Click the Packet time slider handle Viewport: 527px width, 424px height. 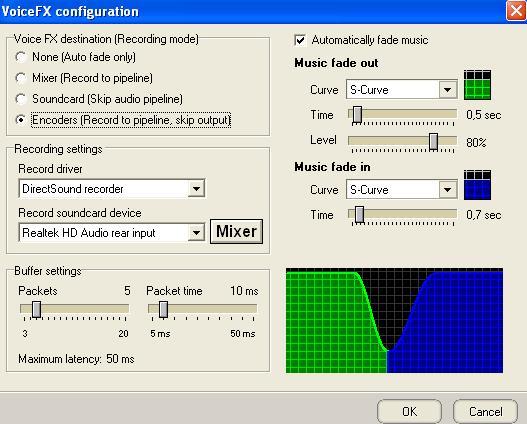[x=163, y=309]
